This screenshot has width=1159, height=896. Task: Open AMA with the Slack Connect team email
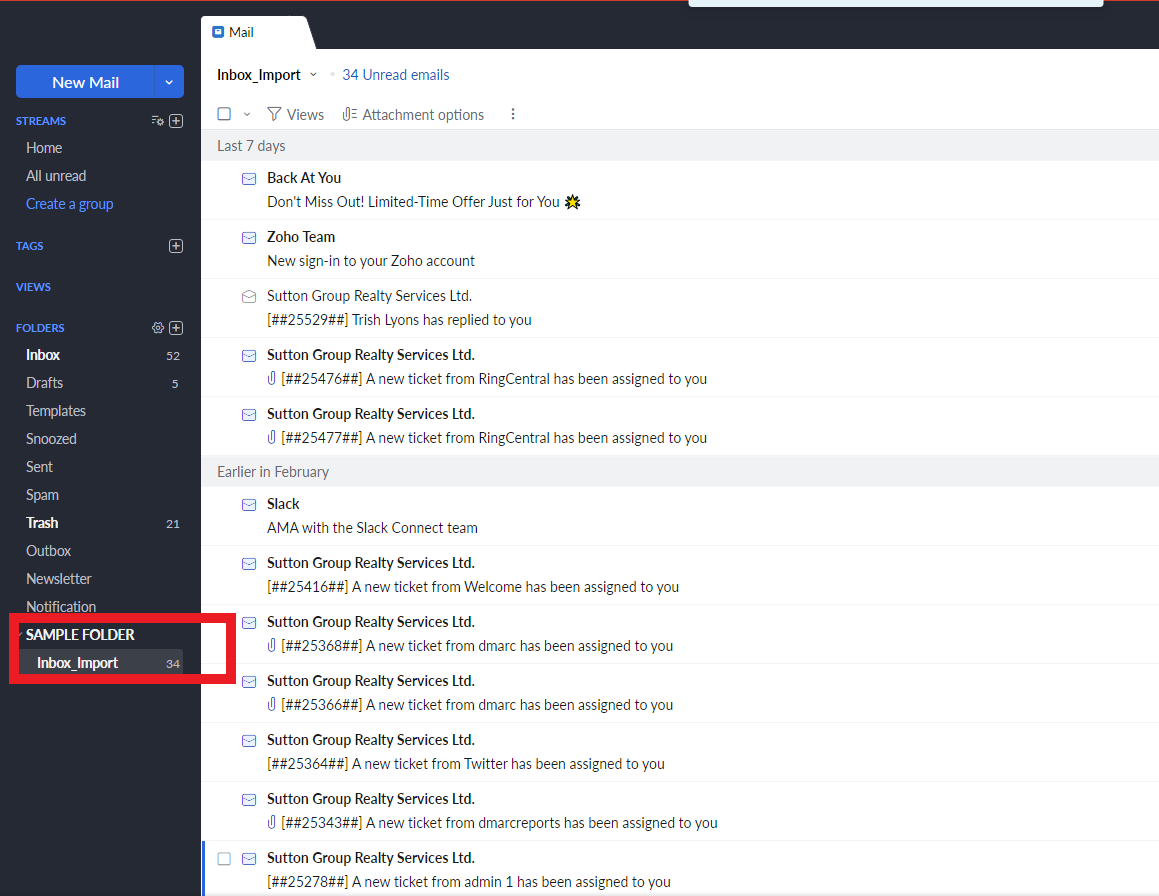click(680, 516)
